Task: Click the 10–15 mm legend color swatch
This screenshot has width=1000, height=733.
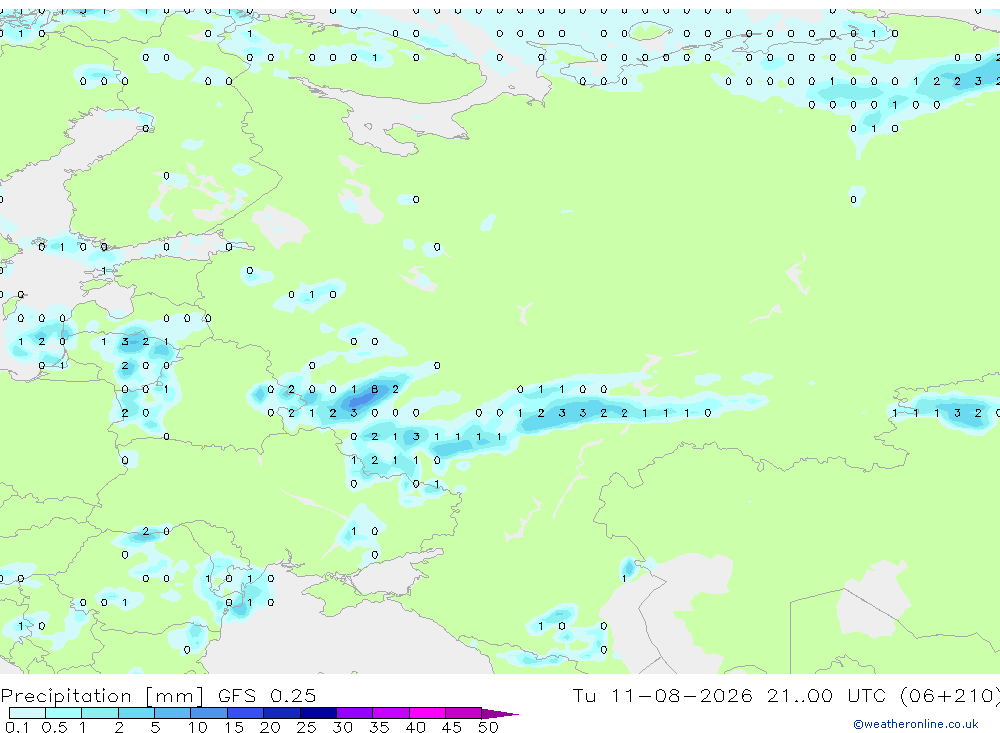Action: point(209,713)
